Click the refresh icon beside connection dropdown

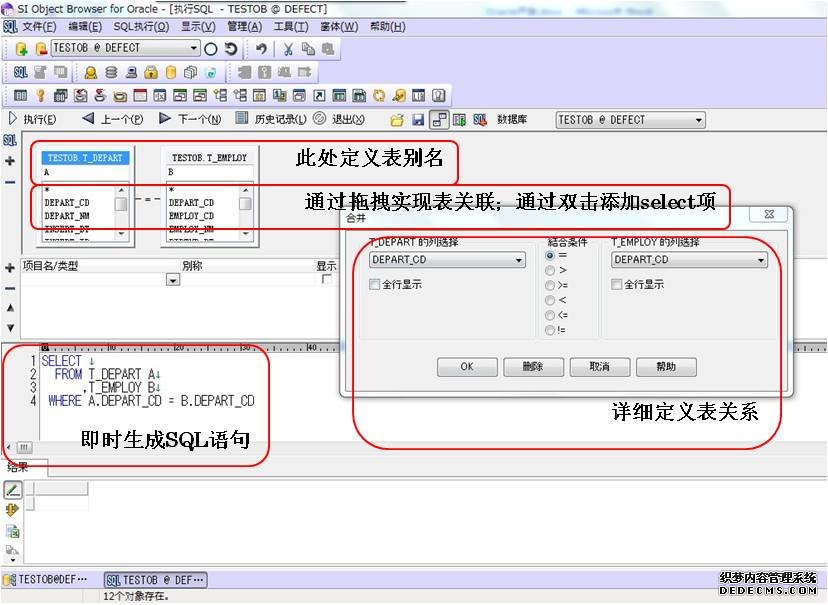[231, 48]
